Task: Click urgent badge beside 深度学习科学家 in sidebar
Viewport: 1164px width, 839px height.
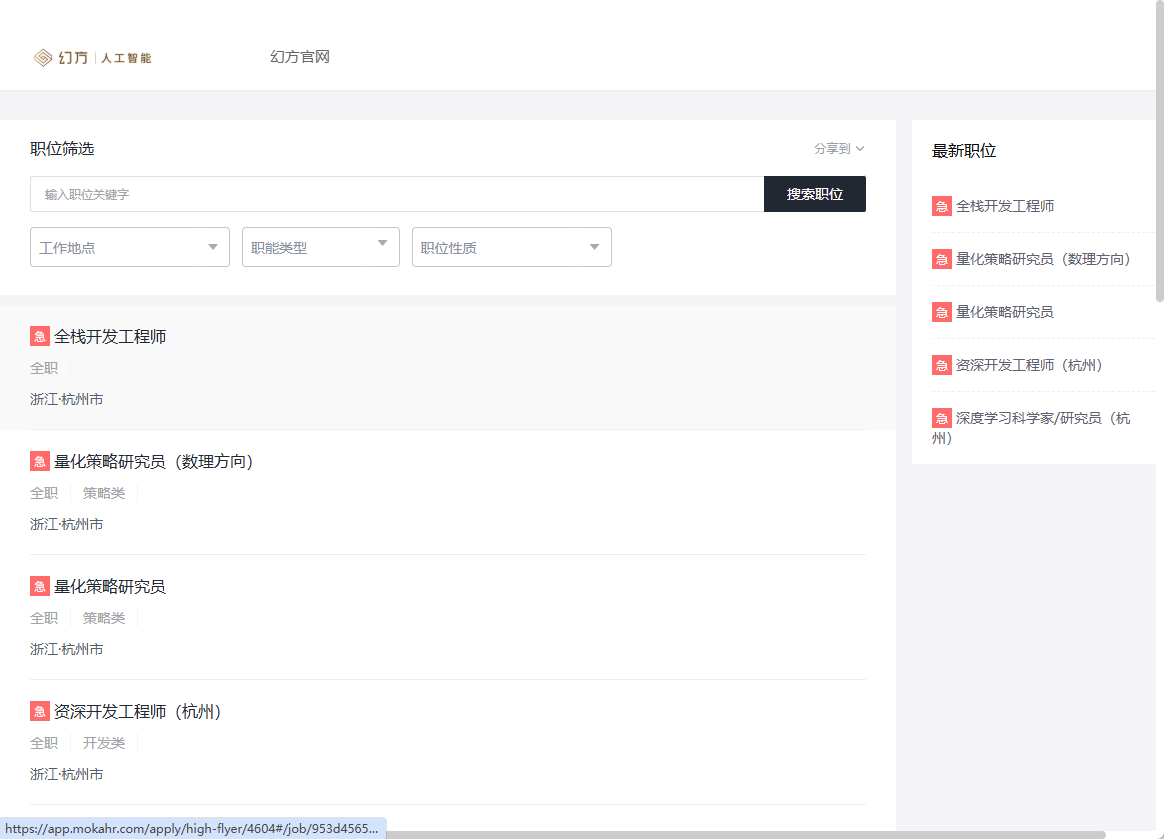Action: click(942, 418)
